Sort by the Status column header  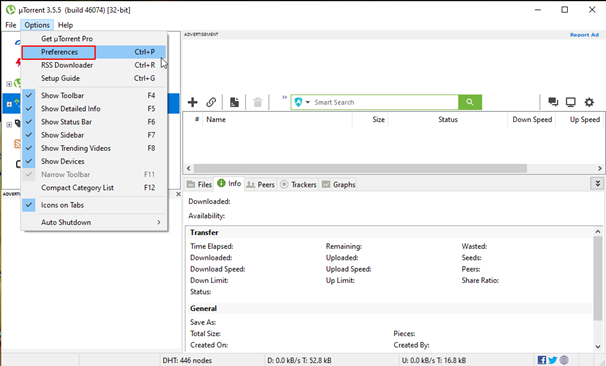pyautogui.click(x=448, y=120)
